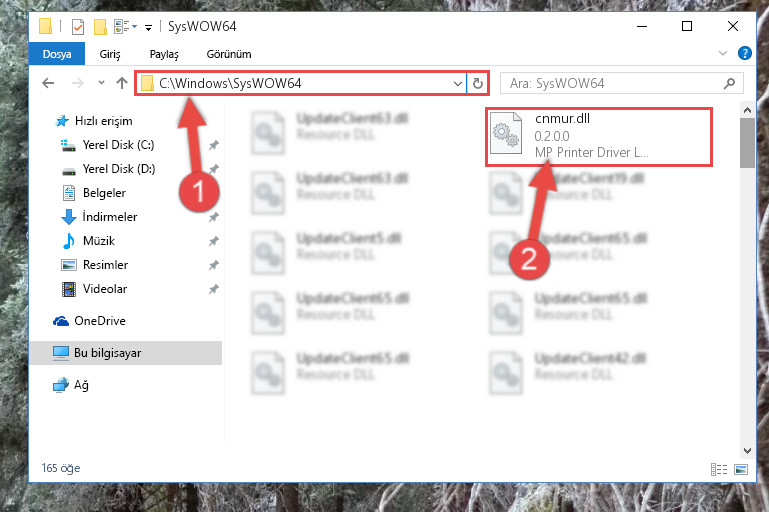This screenshot has width=769, height=512.
Task: Expand the ribbon with the chevron
Action: coord(722,53)
